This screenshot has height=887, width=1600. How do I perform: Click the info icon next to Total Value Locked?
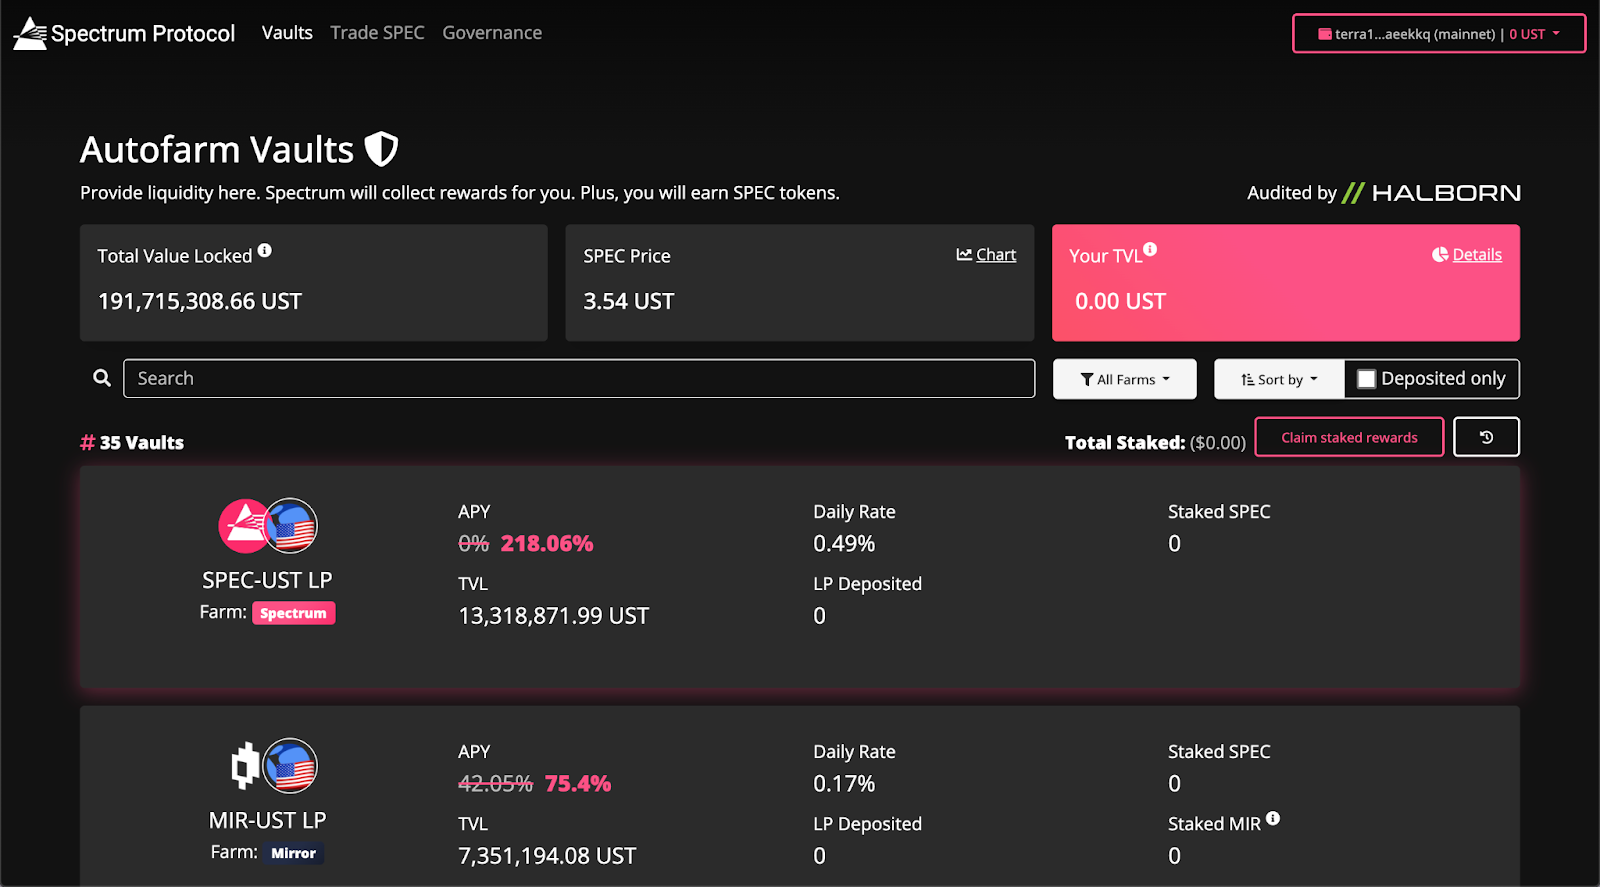pyautogui.click(x=265, y=250)
